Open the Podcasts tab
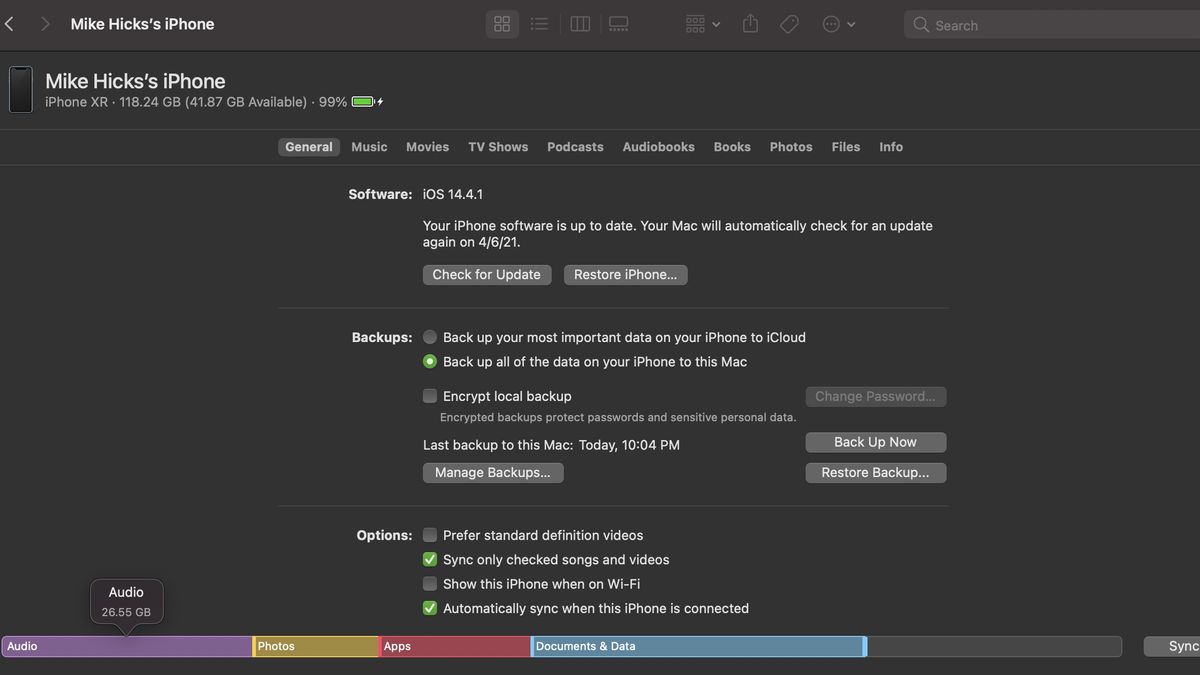 (575, 147)
